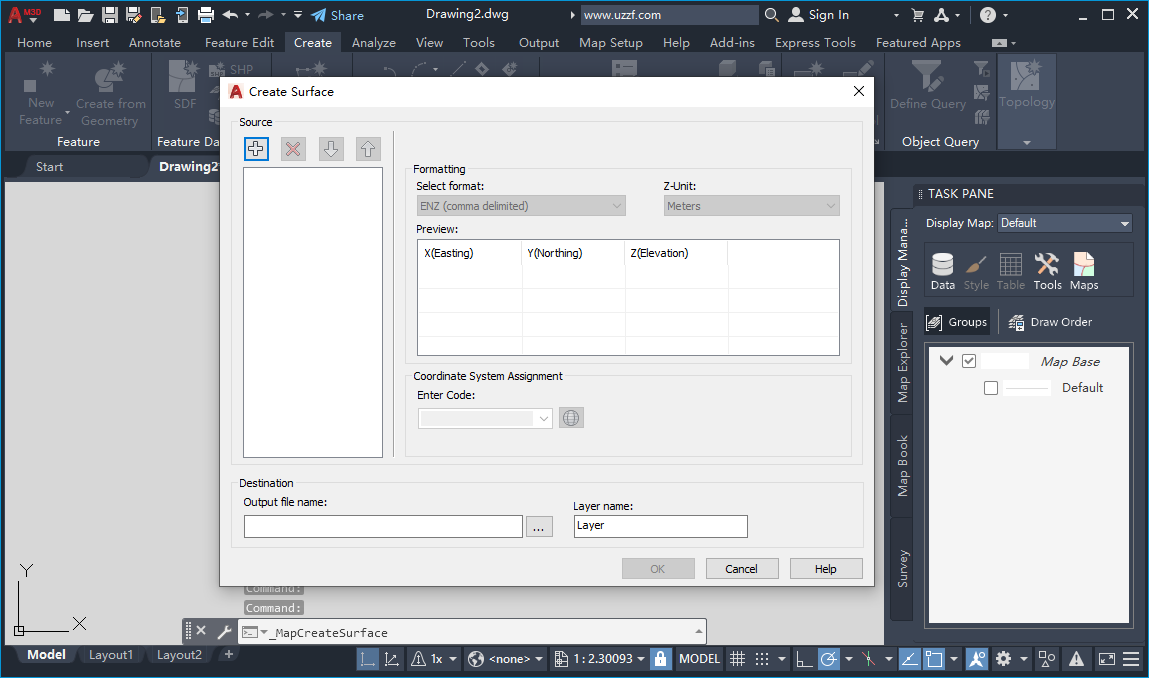The height and width of the screenshot is (678, 1149).
Task: Click the move-down arrow icon in Source
Action: tap(330, 148)
